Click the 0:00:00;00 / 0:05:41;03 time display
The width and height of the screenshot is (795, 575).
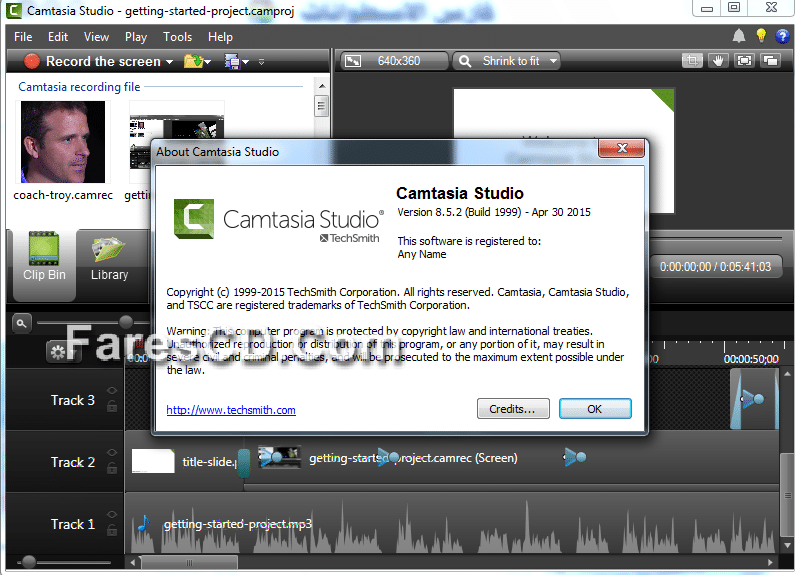click(x=715, y=267)
